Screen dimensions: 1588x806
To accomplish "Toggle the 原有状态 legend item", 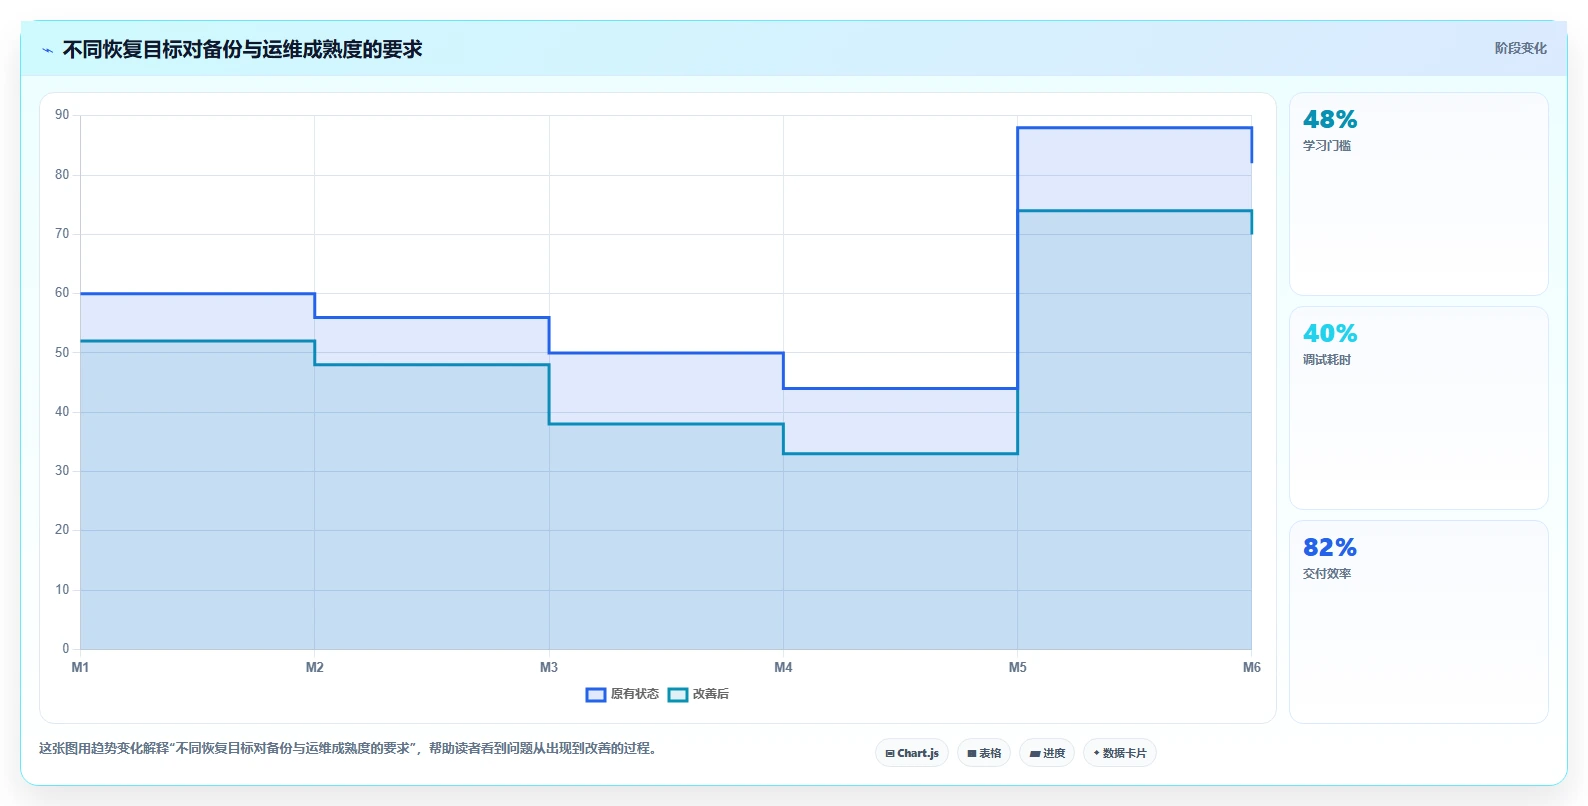I will [622, 694].
